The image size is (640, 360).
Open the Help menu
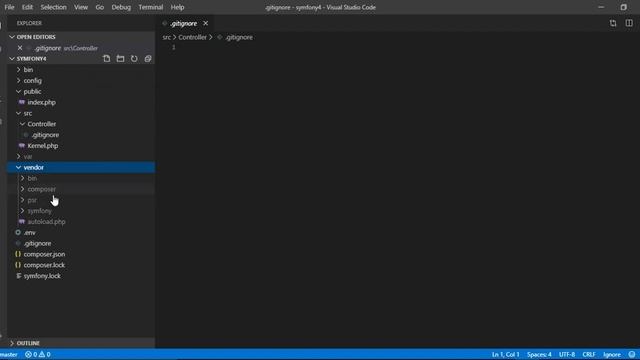tap(178, 7)
